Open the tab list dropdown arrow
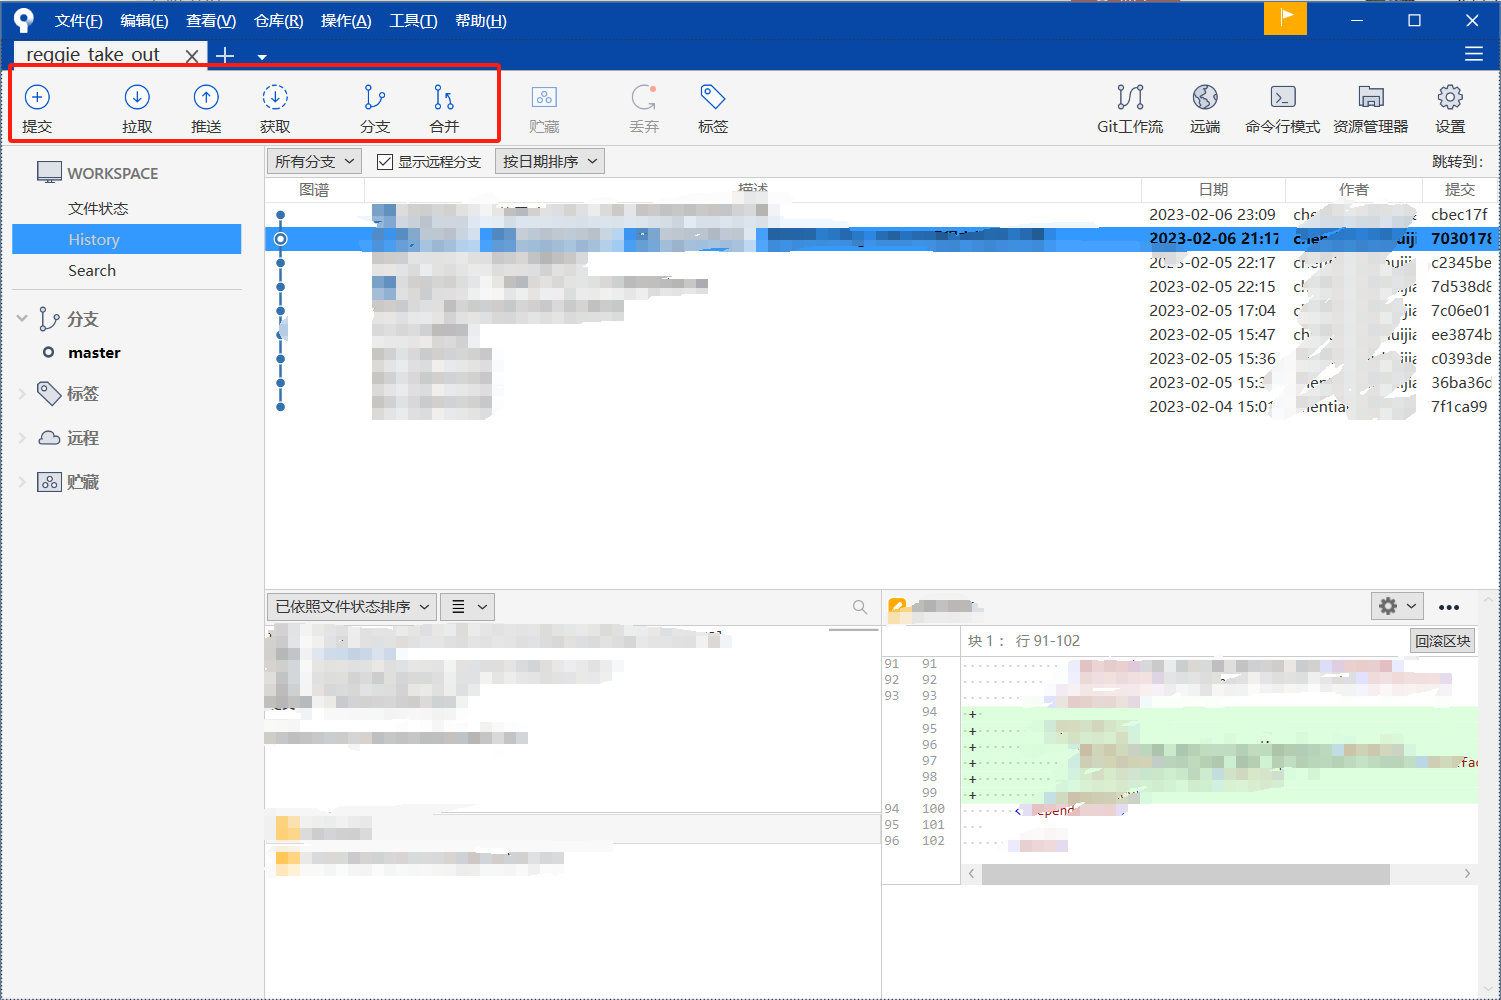This screenshot has width=1501, height=1000. [262, 57]
